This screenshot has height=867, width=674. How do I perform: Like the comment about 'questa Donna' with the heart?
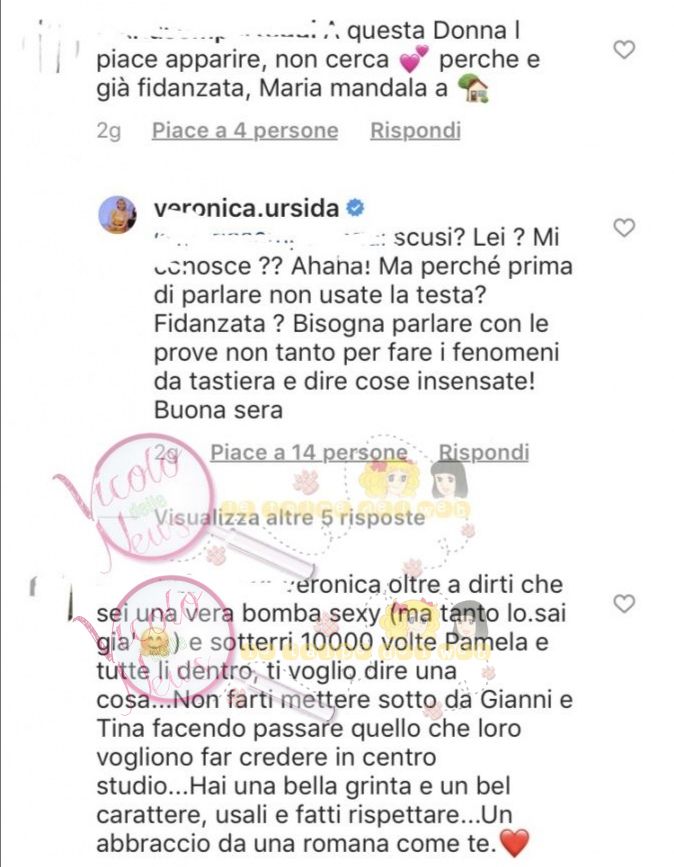click(624, 50)
